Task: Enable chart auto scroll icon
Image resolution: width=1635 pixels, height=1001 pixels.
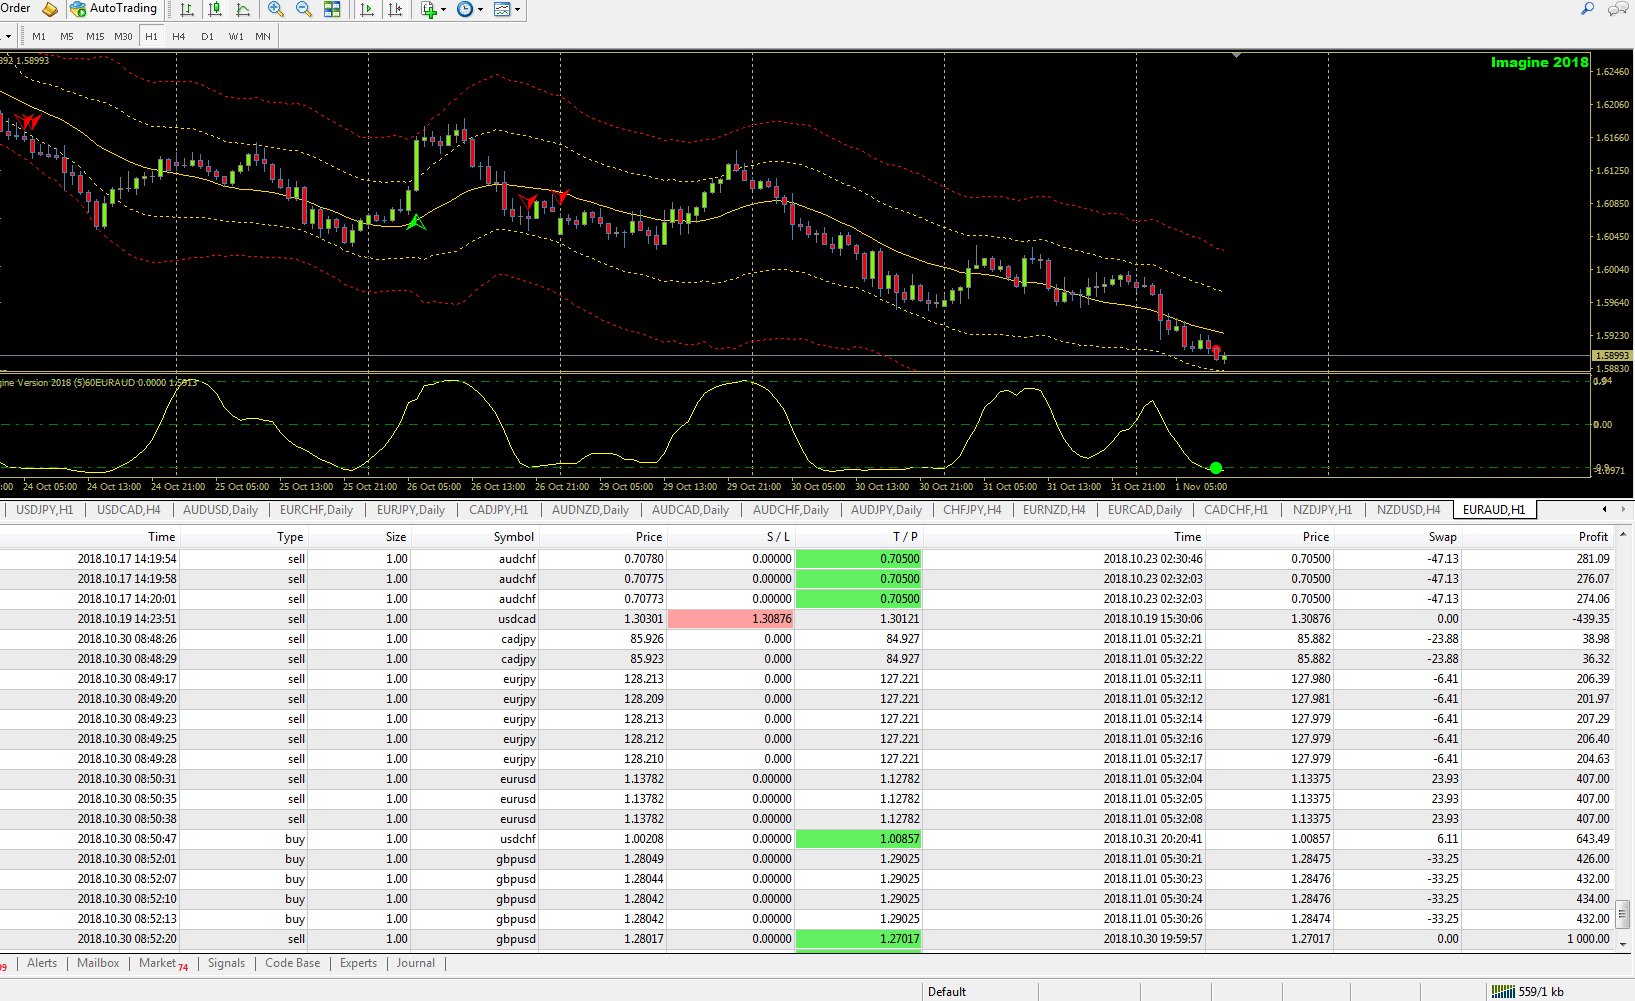Action: click(367, 9)
